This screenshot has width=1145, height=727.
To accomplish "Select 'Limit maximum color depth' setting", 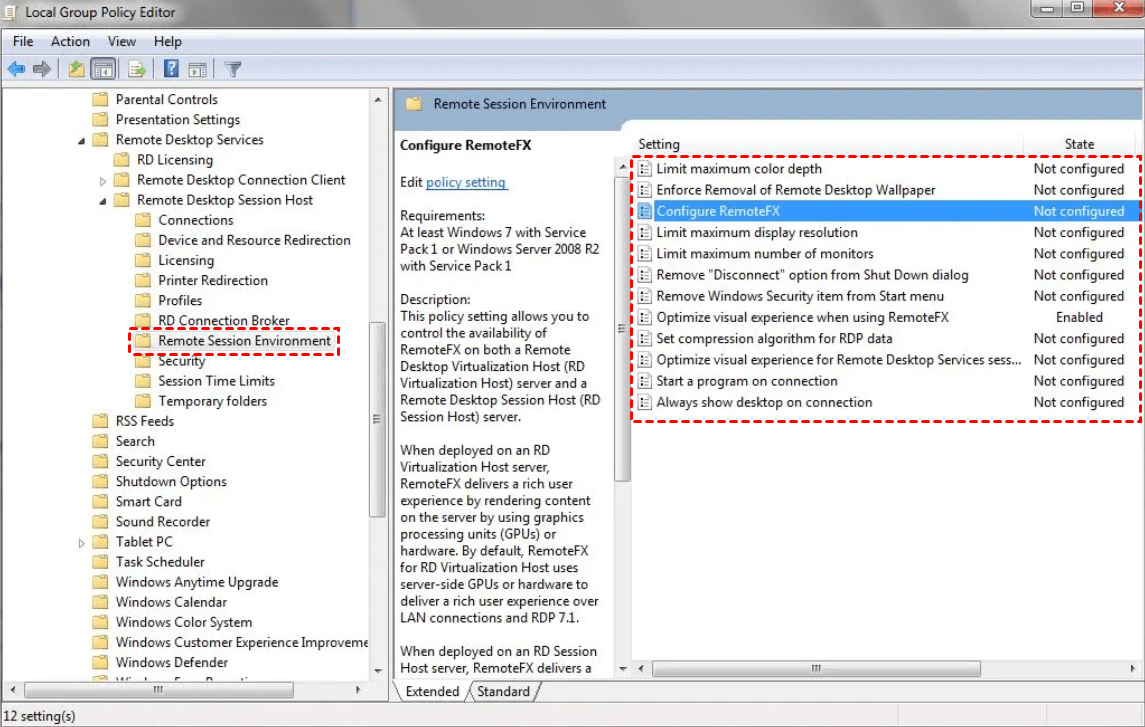I will coord(738,168).
